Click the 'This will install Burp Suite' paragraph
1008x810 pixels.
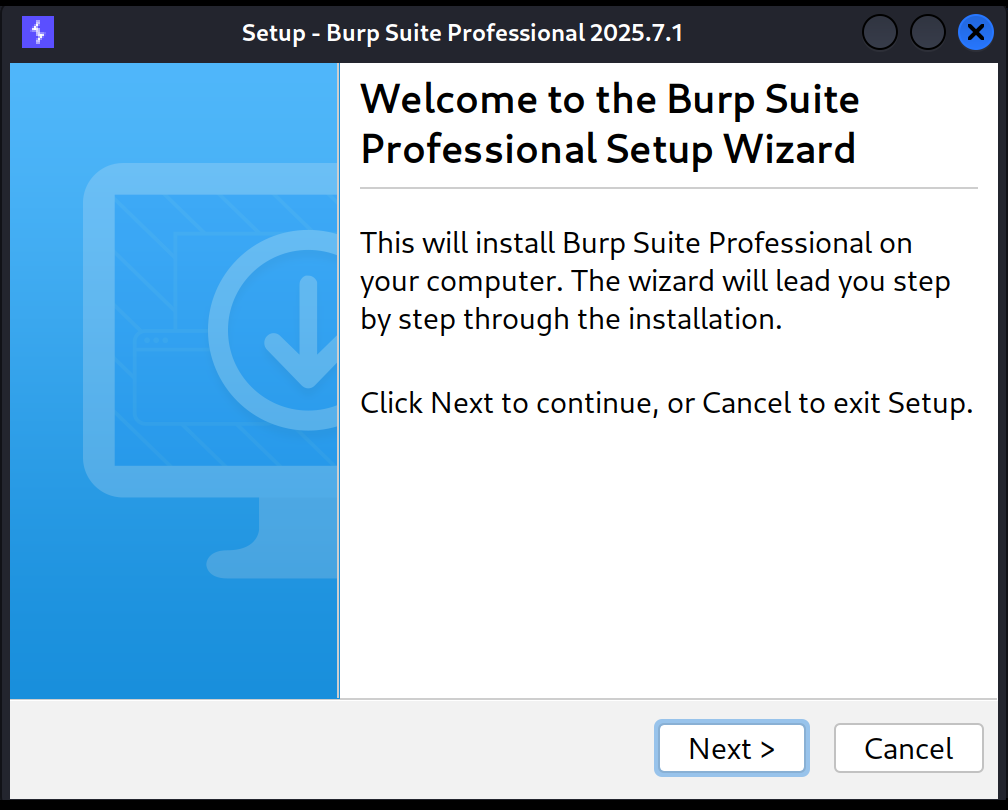pyautogui.click(x=655, y=282)
